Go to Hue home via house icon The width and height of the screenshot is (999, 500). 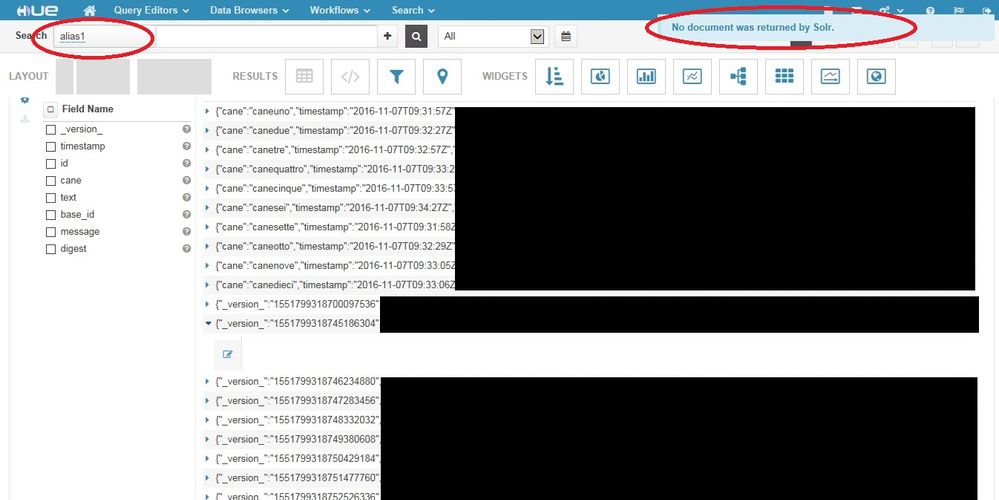89,10
